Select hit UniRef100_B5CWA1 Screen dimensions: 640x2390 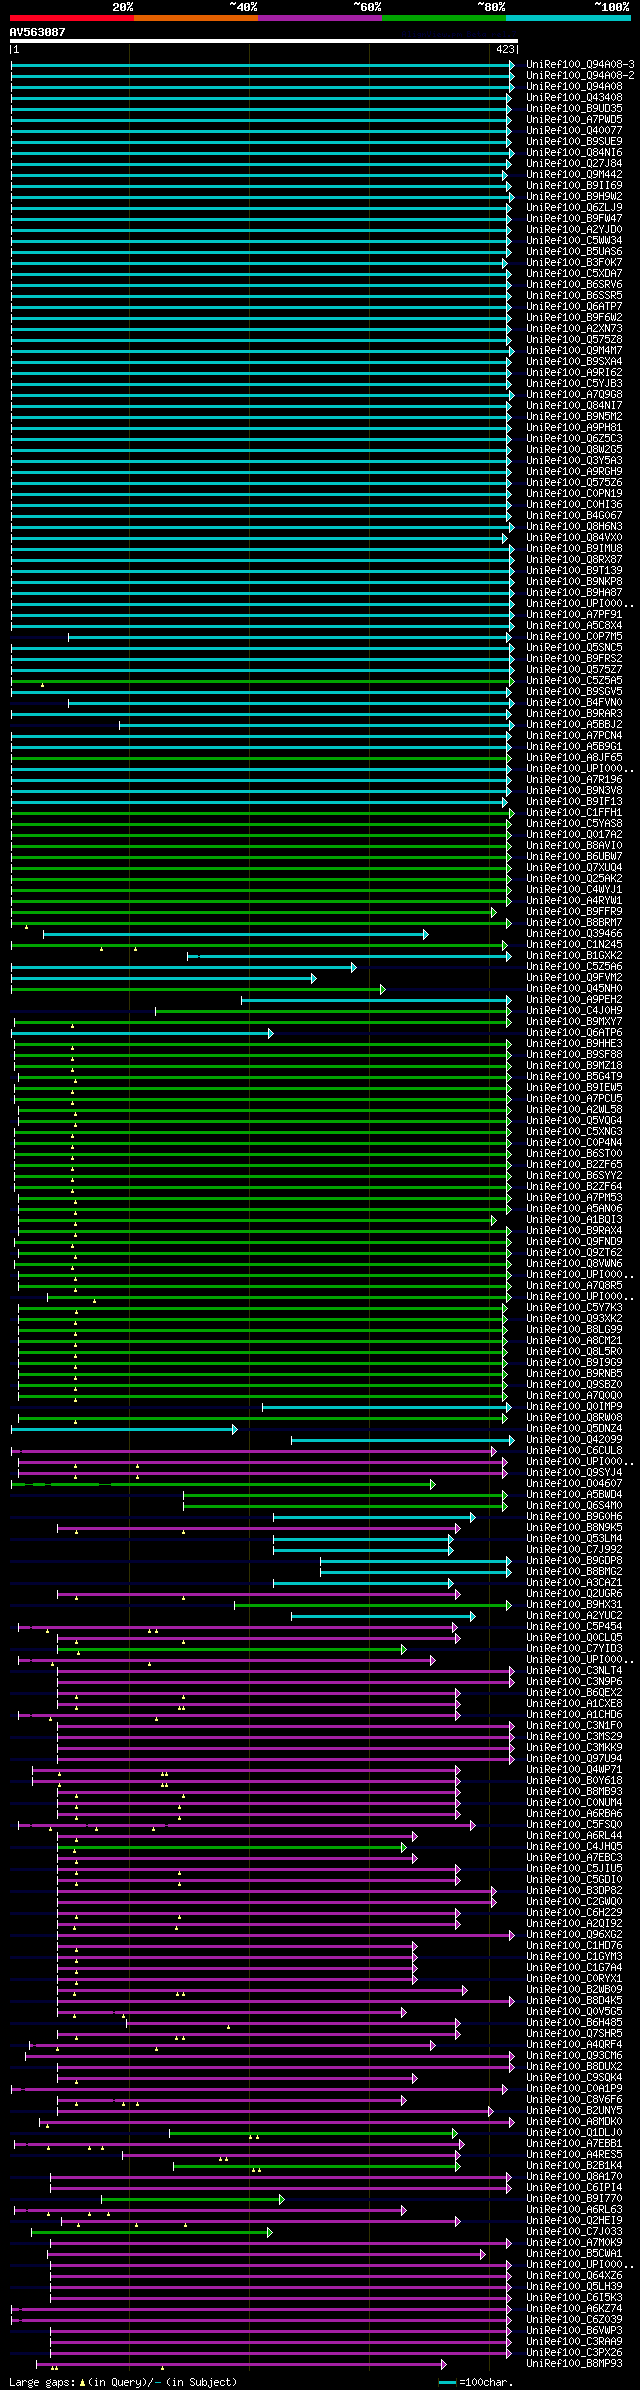tap(574, 2254)
